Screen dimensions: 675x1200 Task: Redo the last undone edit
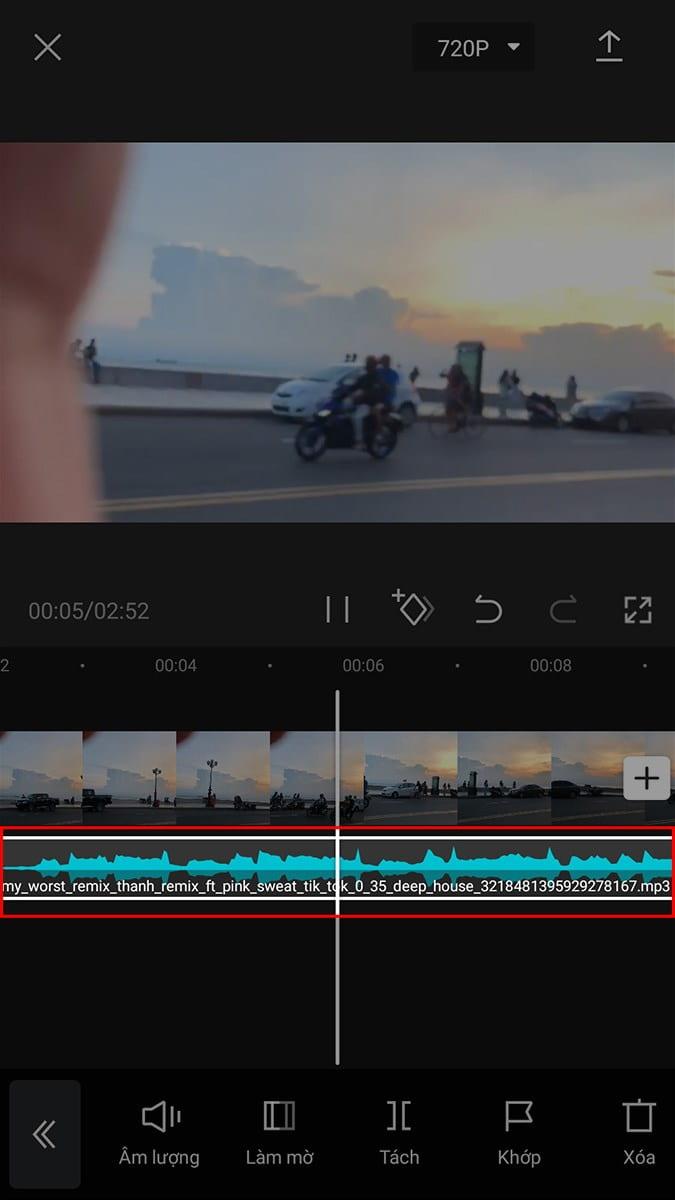pyautogui.click(x=563, y=610)
